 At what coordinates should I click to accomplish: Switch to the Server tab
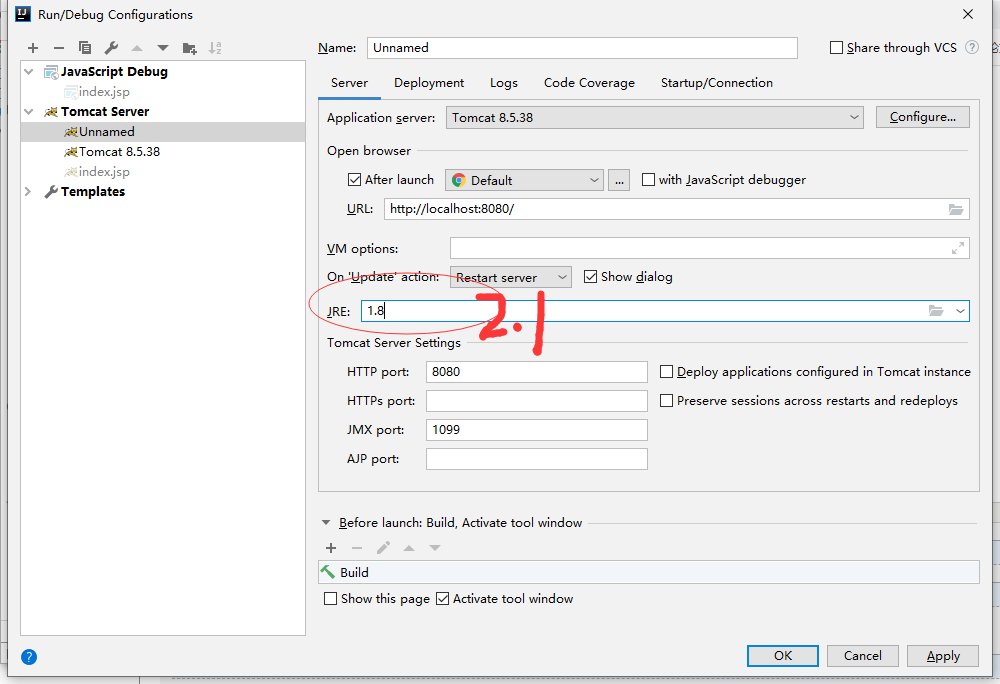[x=349, y=83]
